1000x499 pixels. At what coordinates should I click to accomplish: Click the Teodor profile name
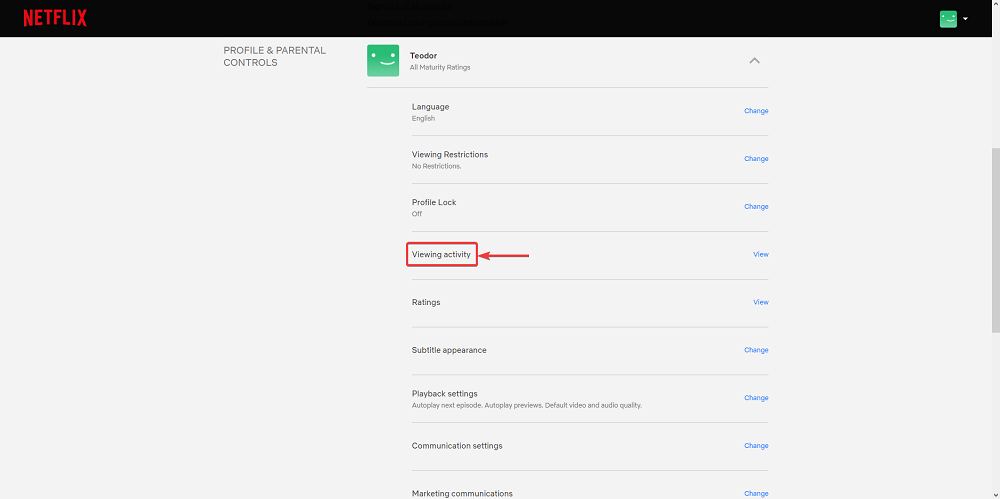(424, 56)
